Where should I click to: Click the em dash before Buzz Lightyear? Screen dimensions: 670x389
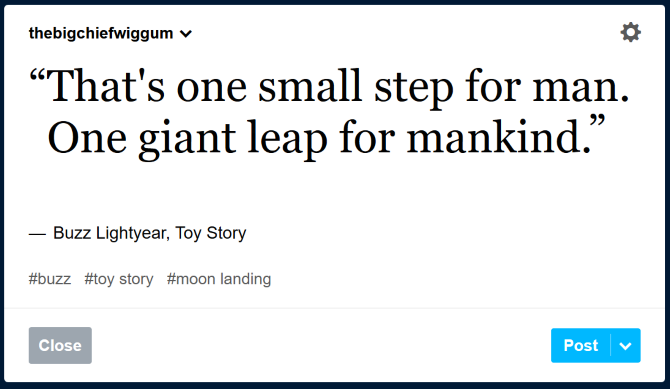coord(37,234)
